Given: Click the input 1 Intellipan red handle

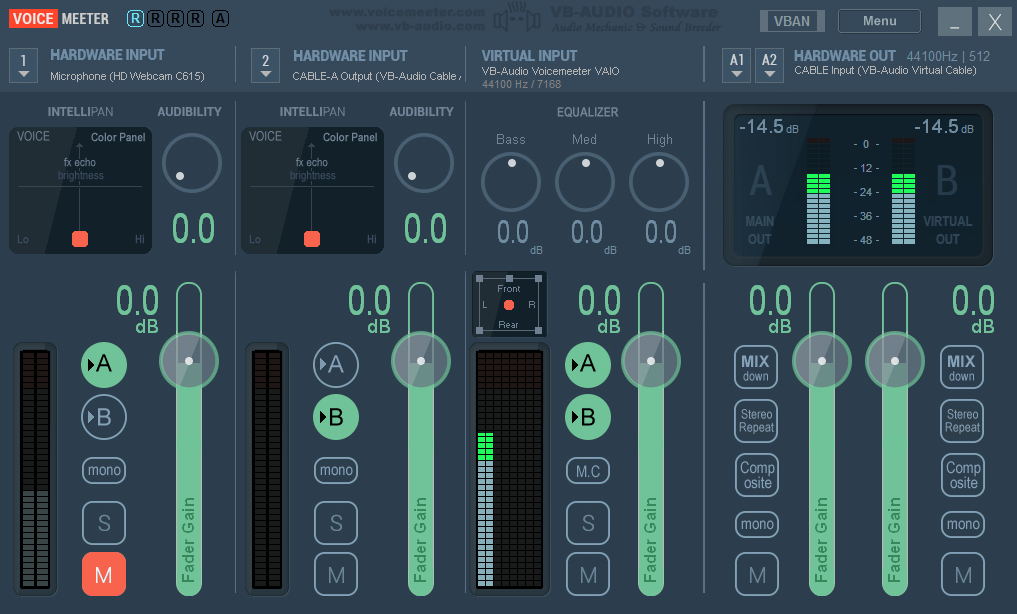Looking at the screenshot, I should 80,239.
